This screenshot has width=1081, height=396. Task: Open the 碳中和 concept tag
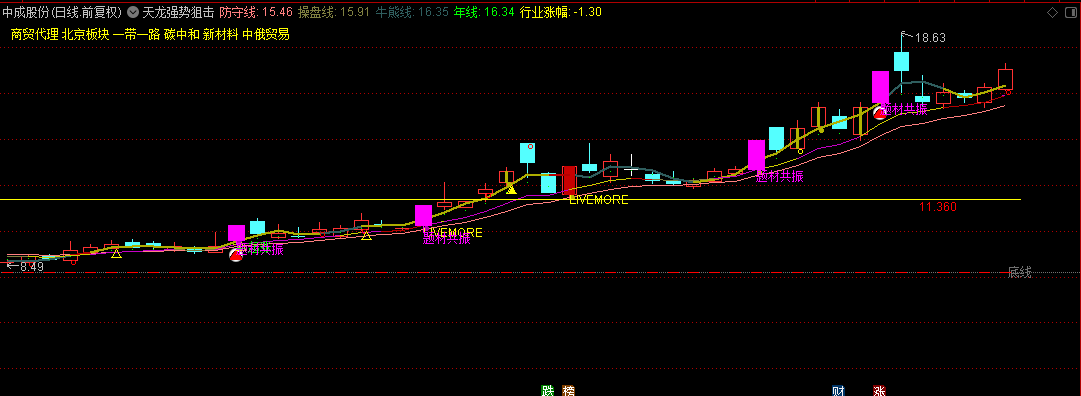click(x=181, y=34)
